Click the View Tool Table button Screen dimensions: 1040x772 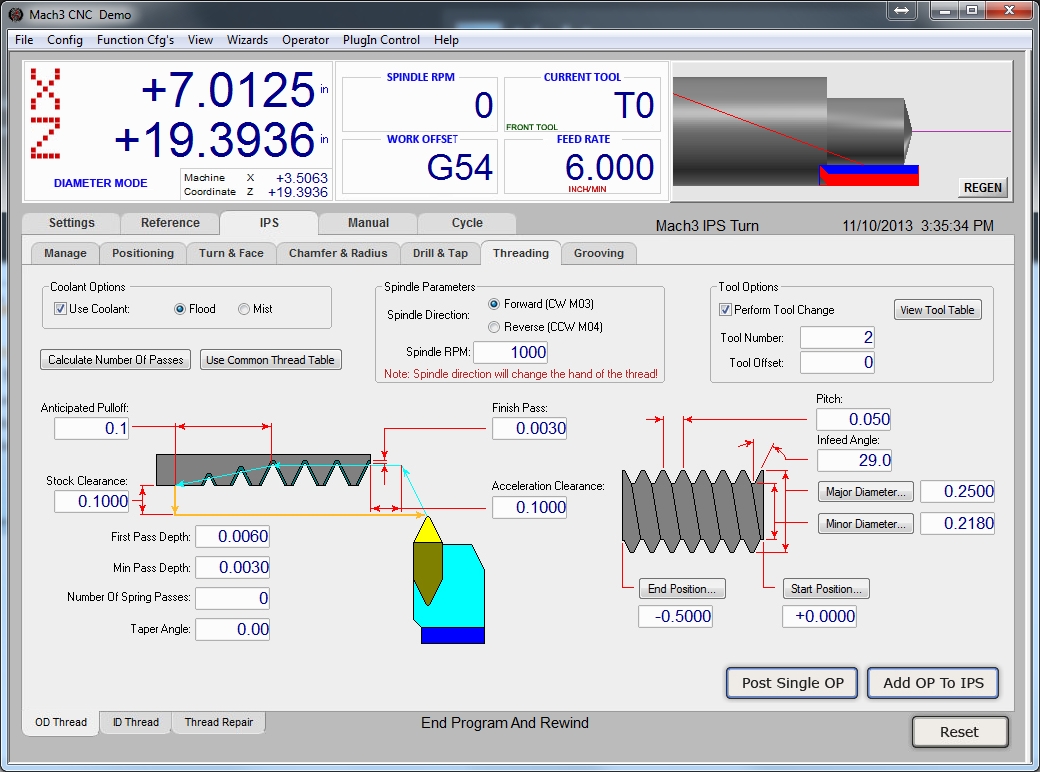[937, 310]
